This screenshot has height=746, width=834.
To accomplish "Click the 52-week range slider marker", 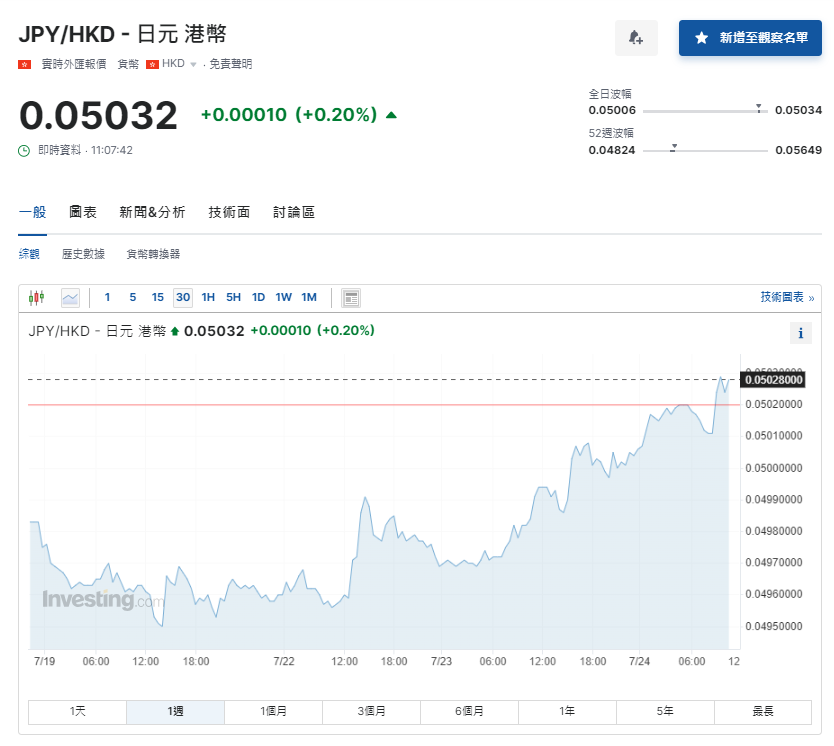I will (674, 147).
